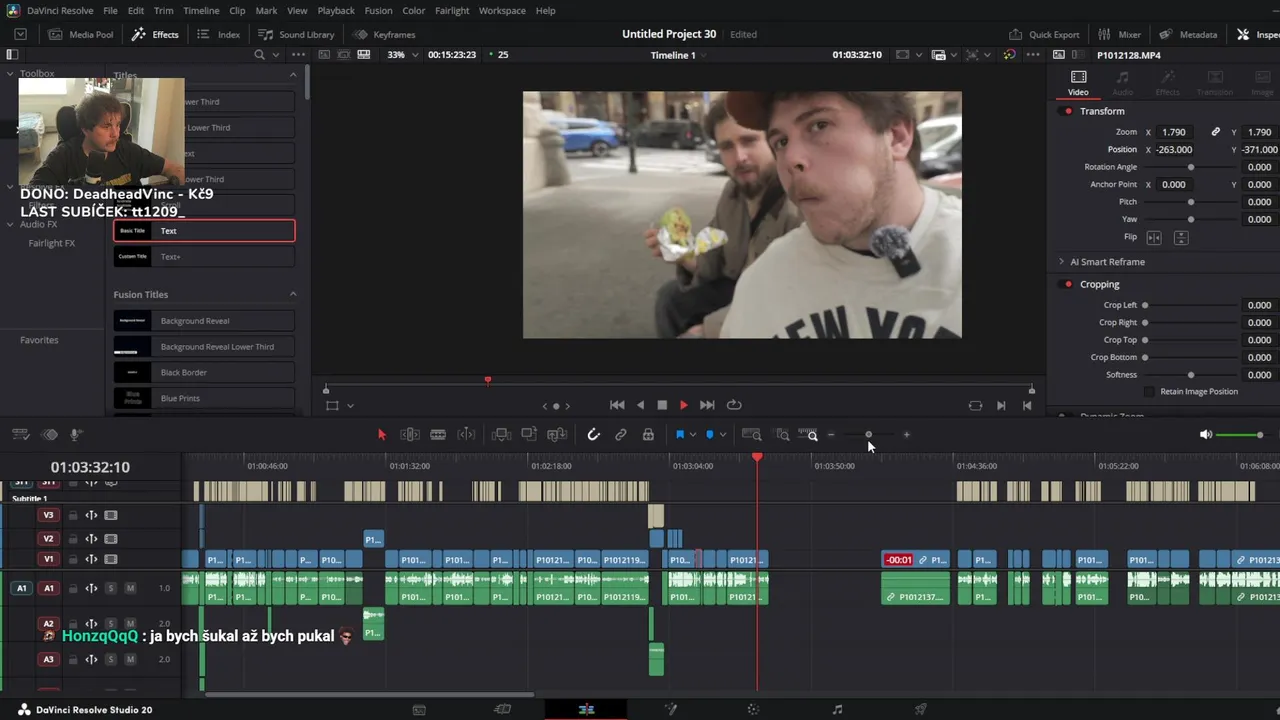Viewport: 1280px width, 720px height.
Task: Open the Sound Library panel
Action: coord(297,34)
